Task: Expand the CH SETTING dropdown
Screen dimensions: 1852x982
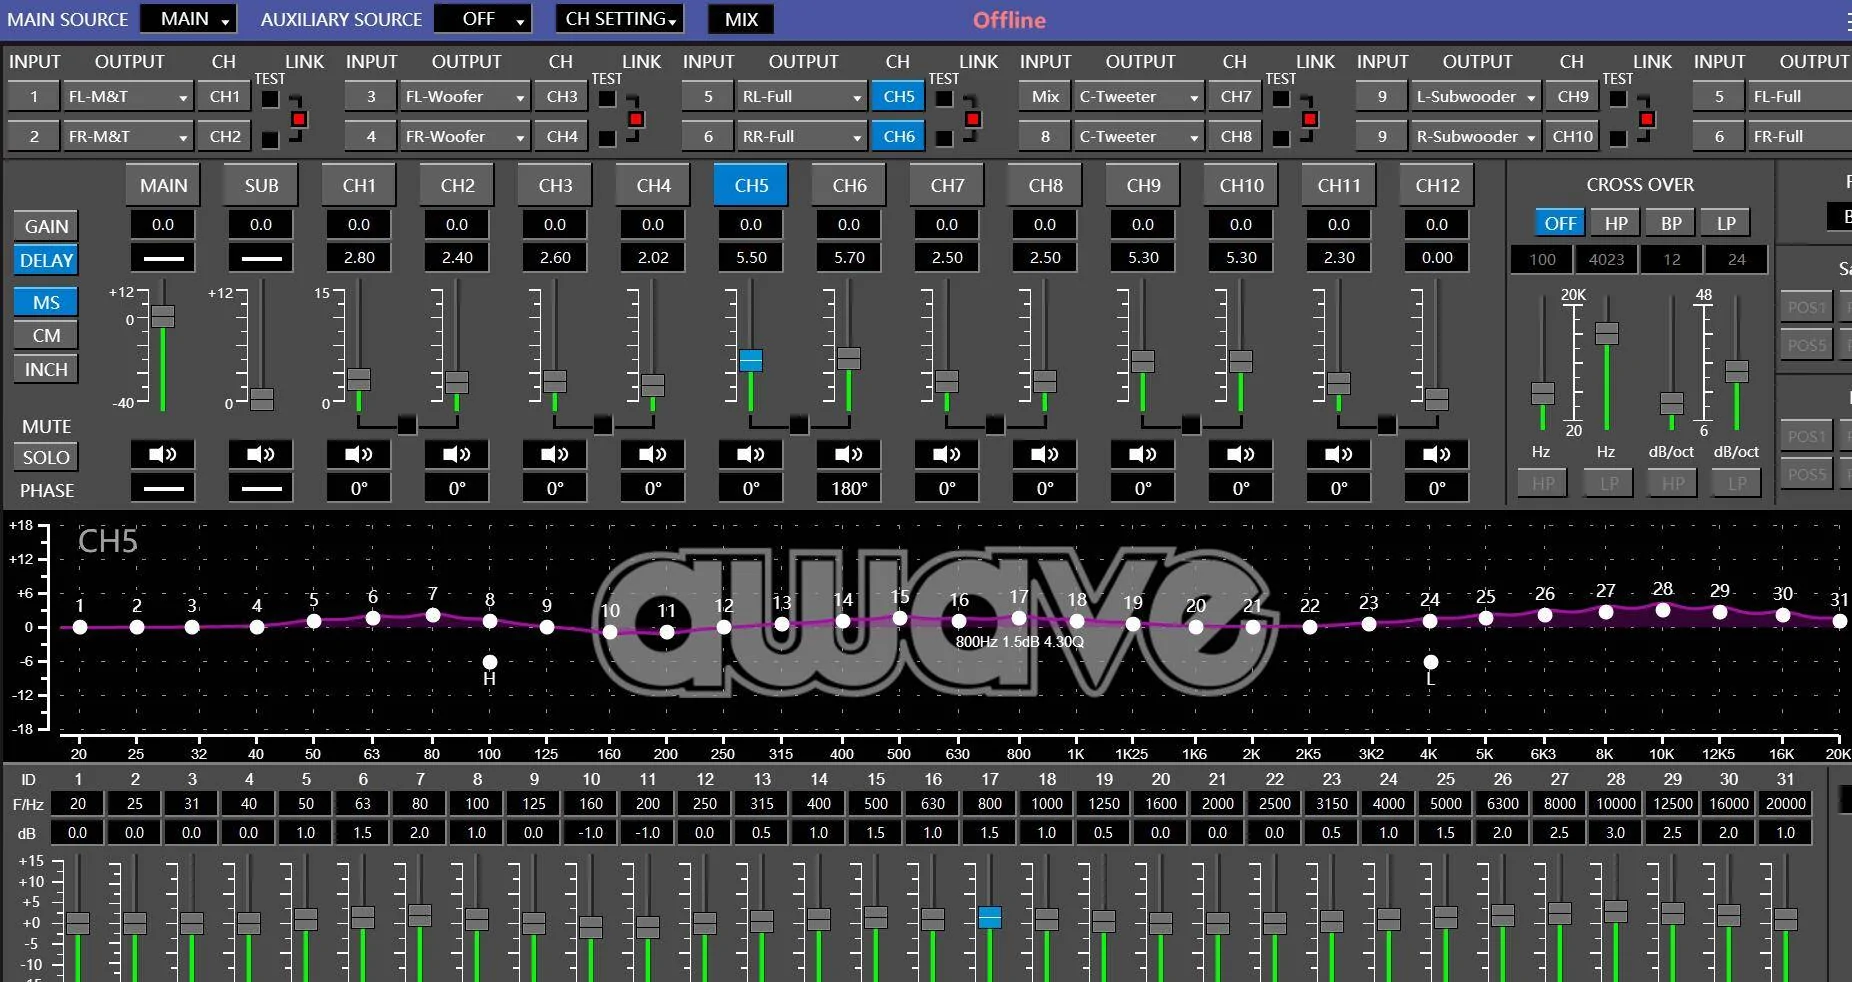Action: point(621,19)
